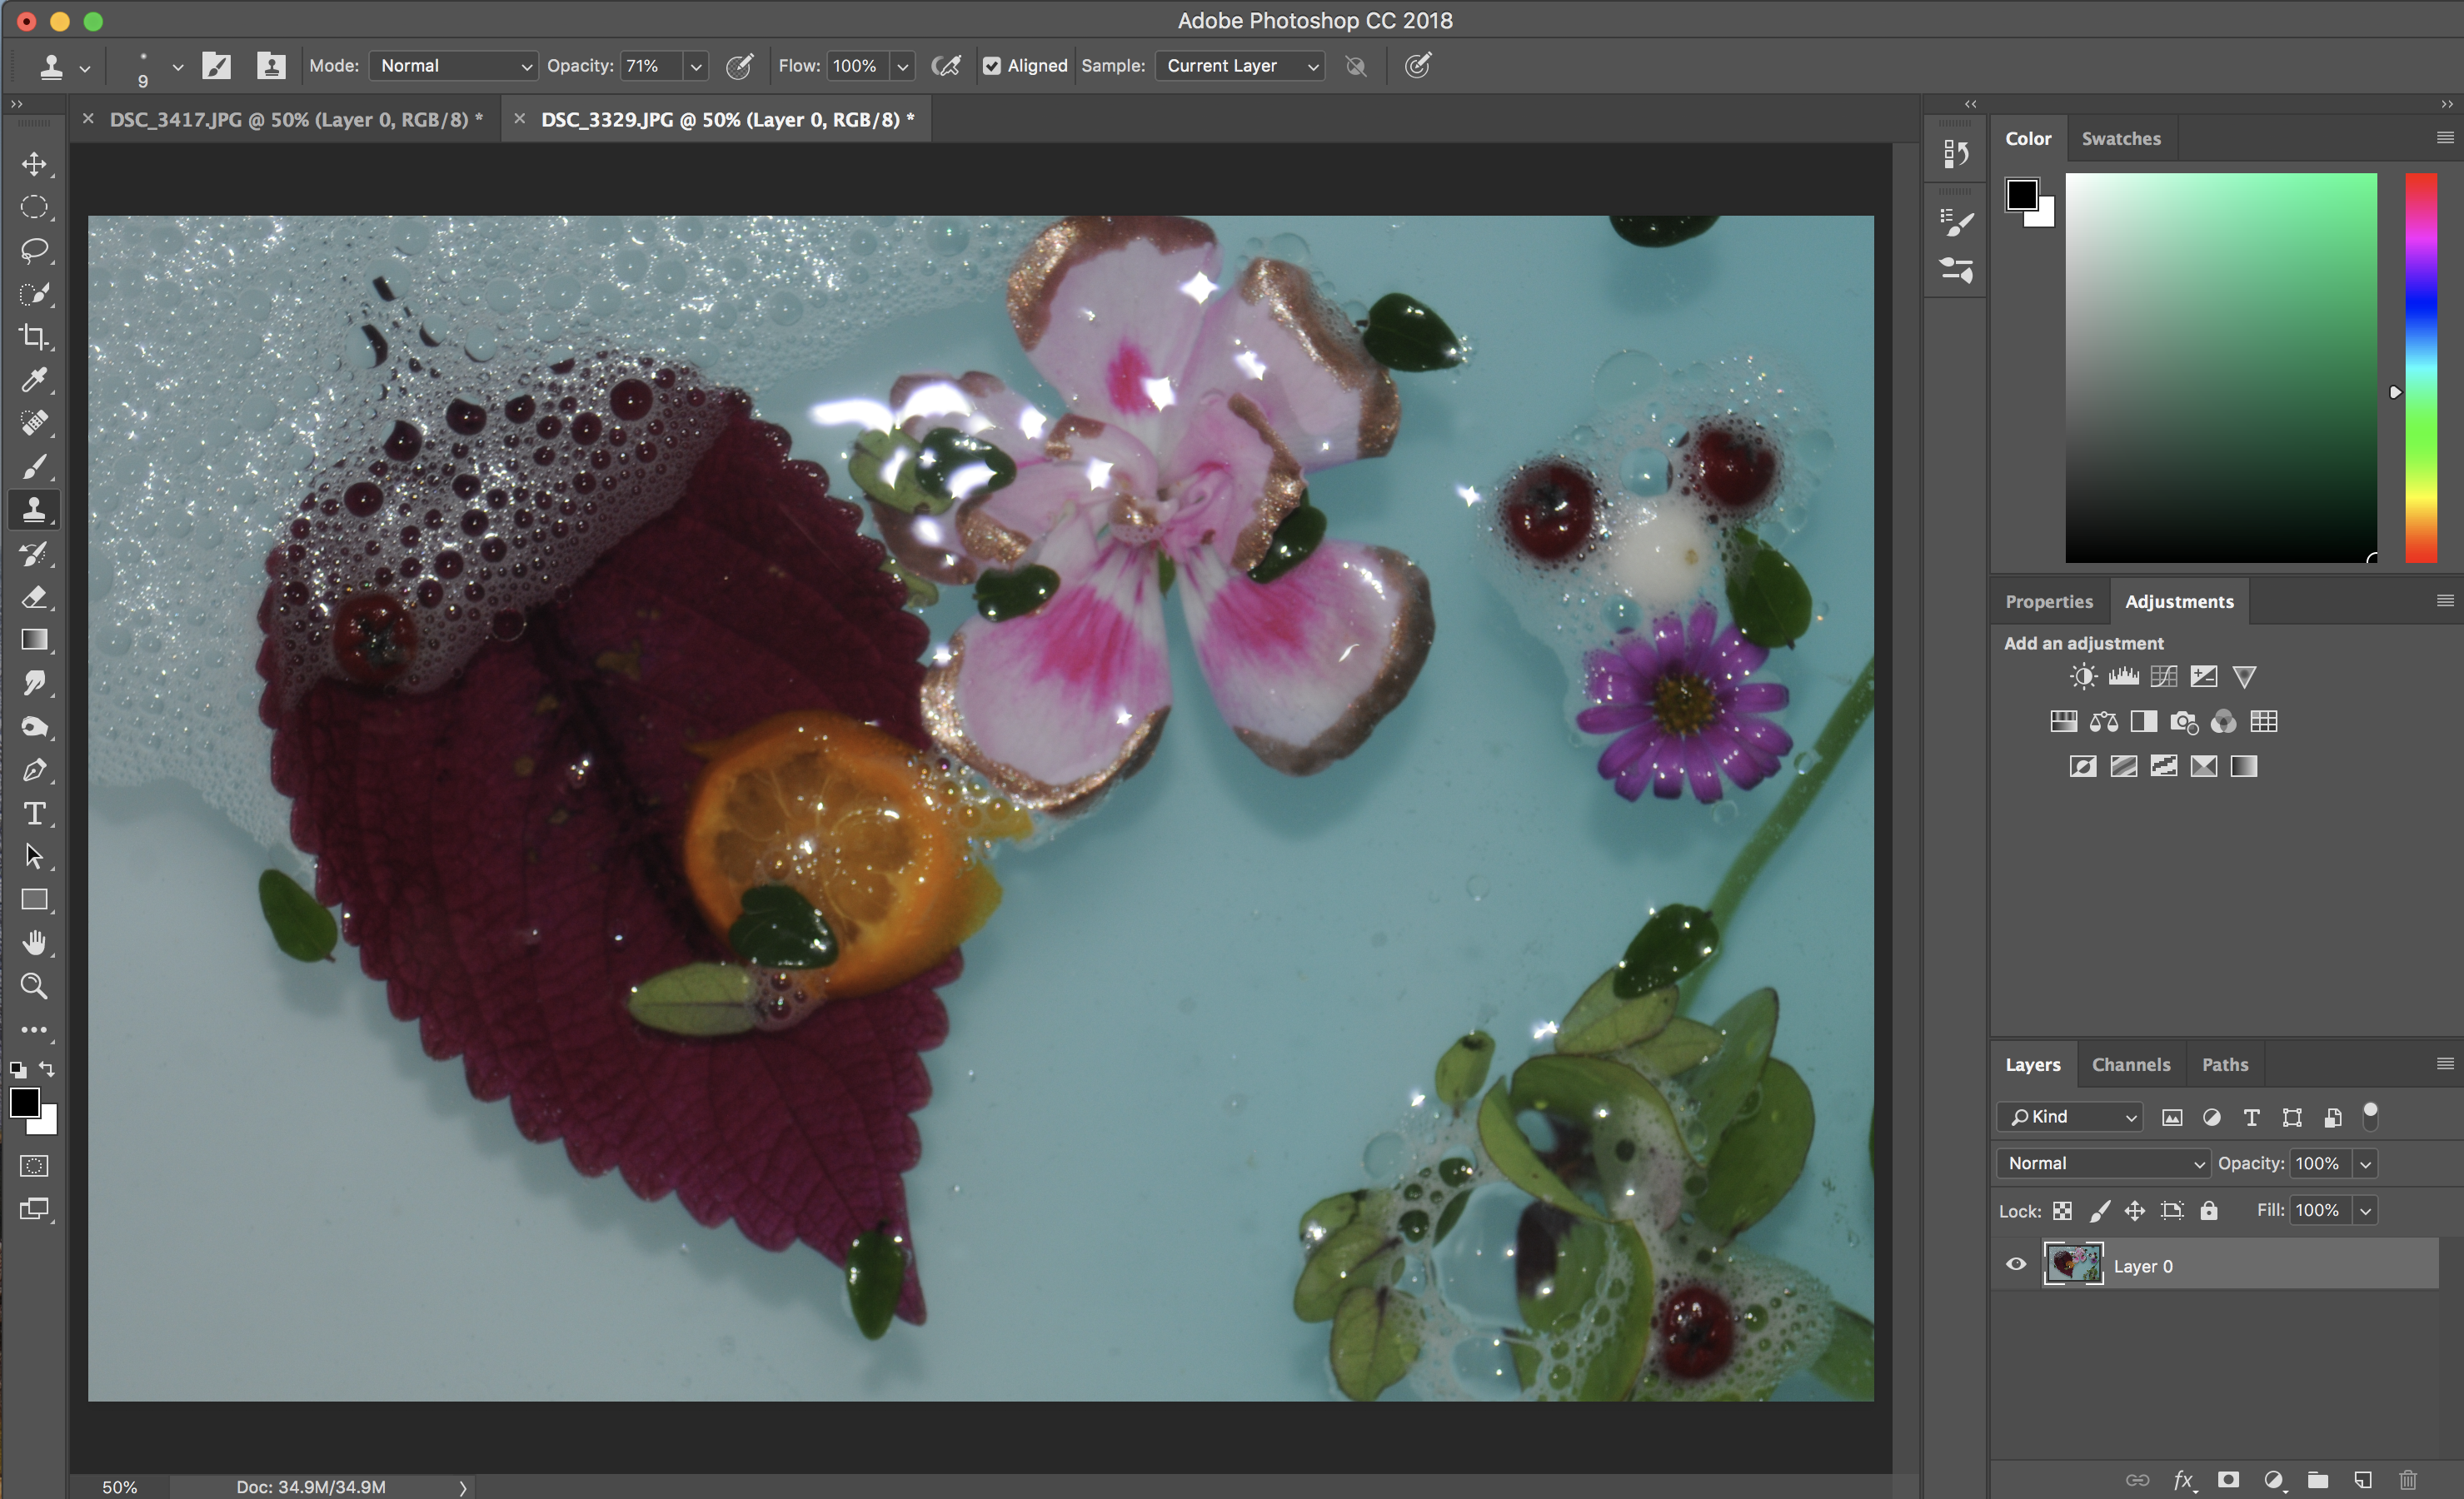The width and height of the screenshot is (2464, 1499).
Task: Open the clone stamp Mode dropdown
Action: coord(453,66)
